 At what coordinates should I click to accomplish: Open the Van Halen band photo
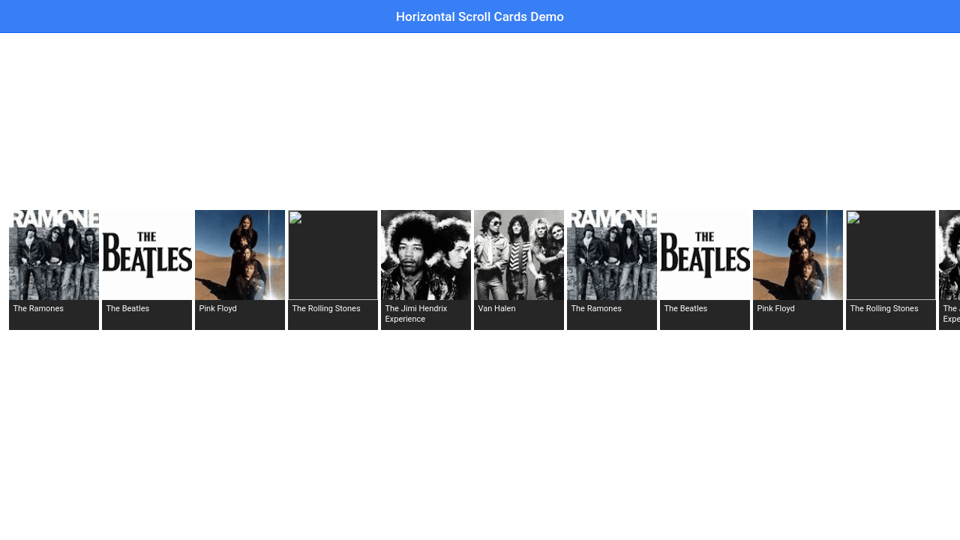point(519,255)
